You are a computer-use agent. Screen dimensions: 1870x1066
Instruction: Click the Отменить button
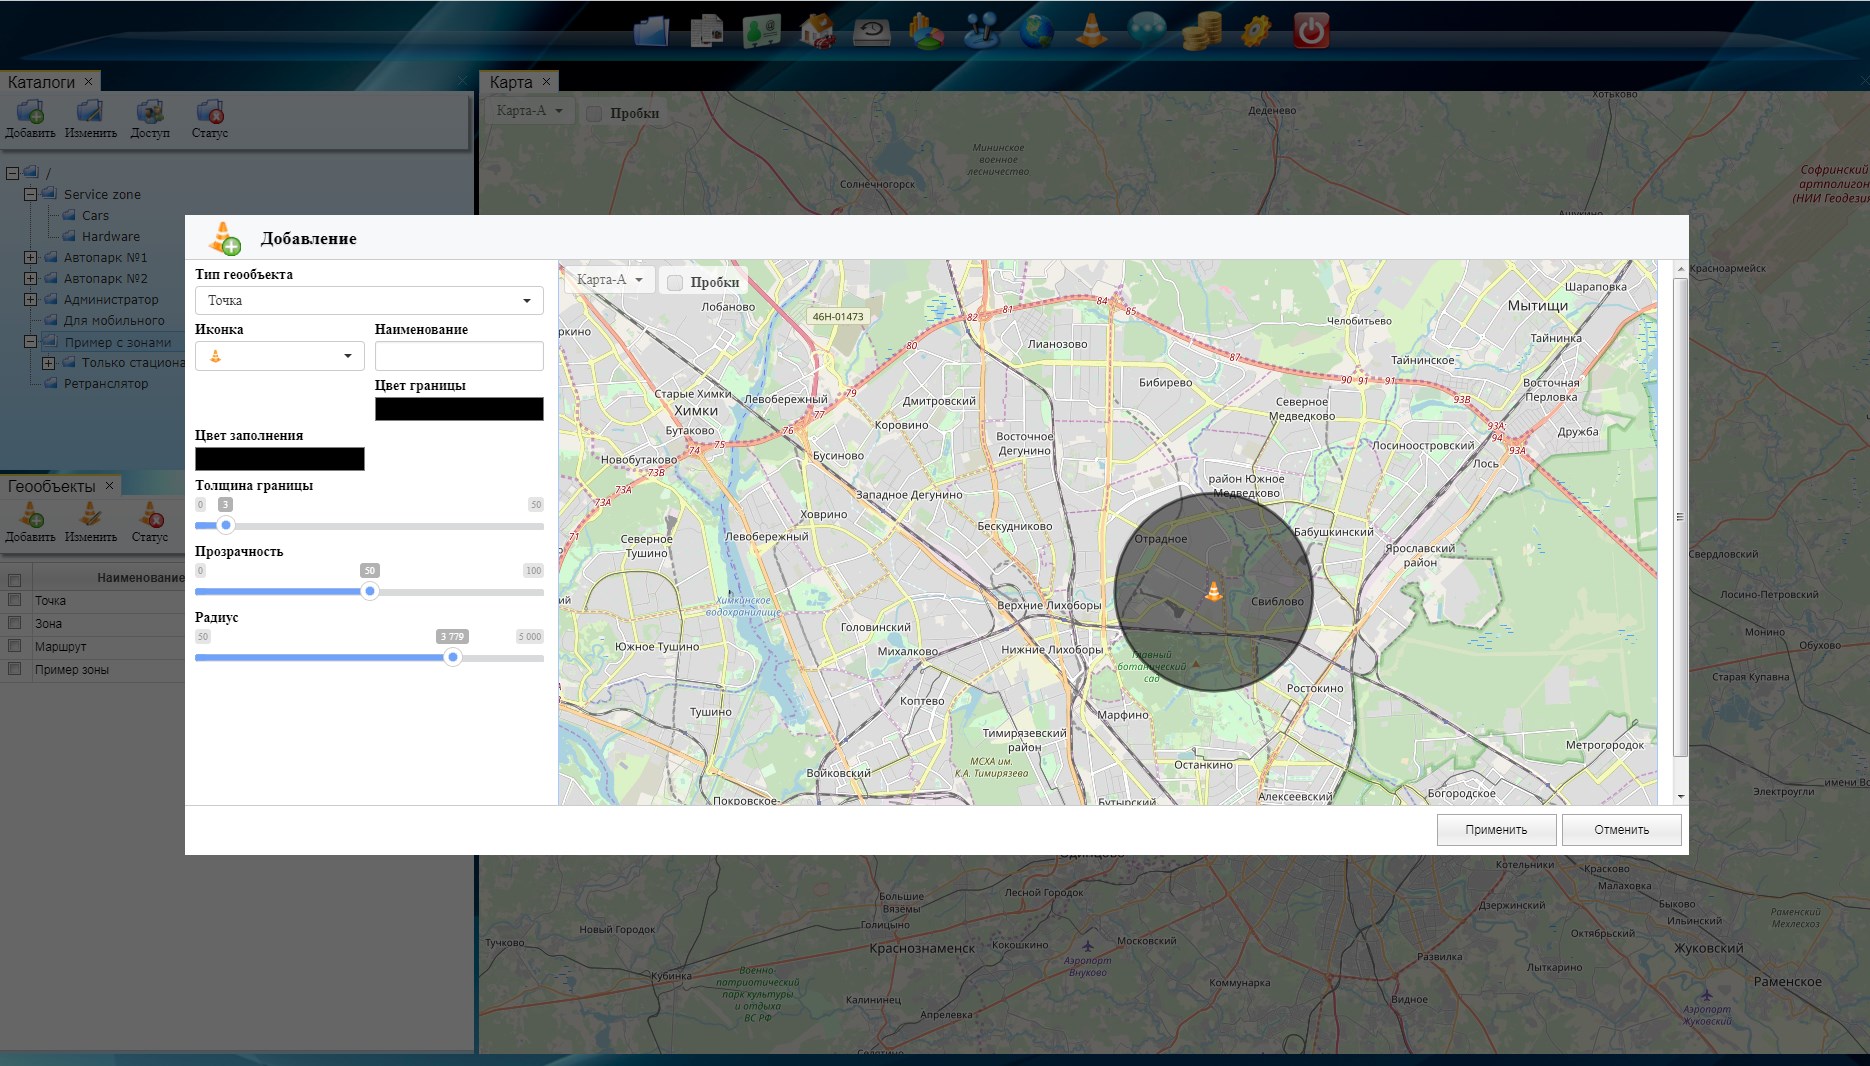[x=1621, y=830]
